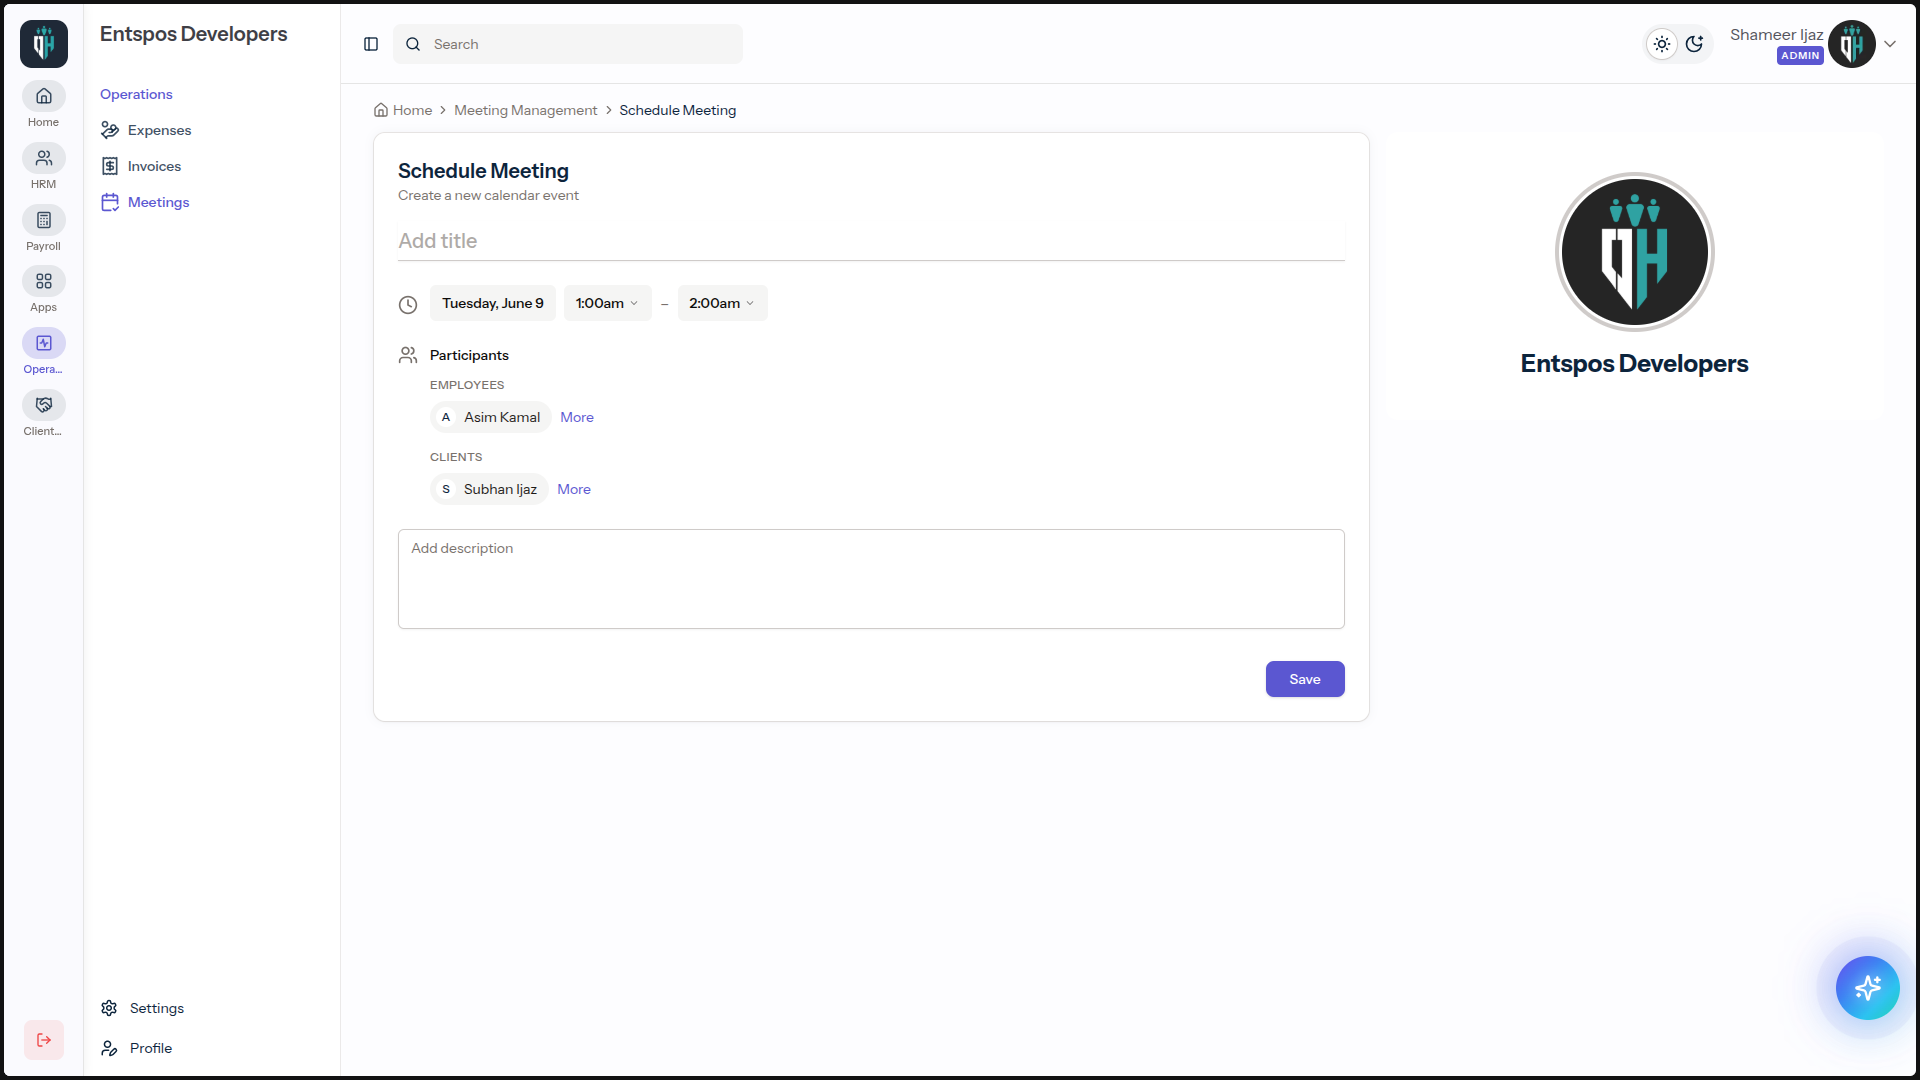Screen dimensions: 1920x1080
Task: Open Invoices in the Operations menu
Action: 140,166
